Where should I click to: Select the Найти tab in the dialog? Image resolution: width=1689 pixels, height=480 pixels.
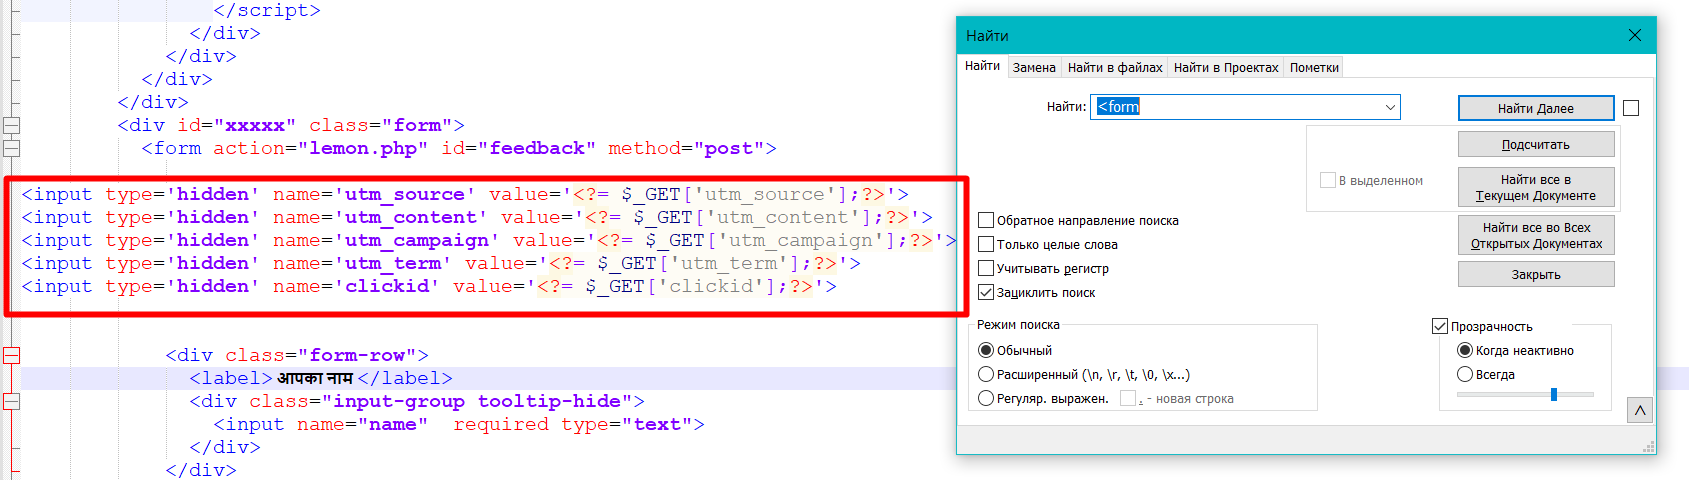tap(982, 66)
